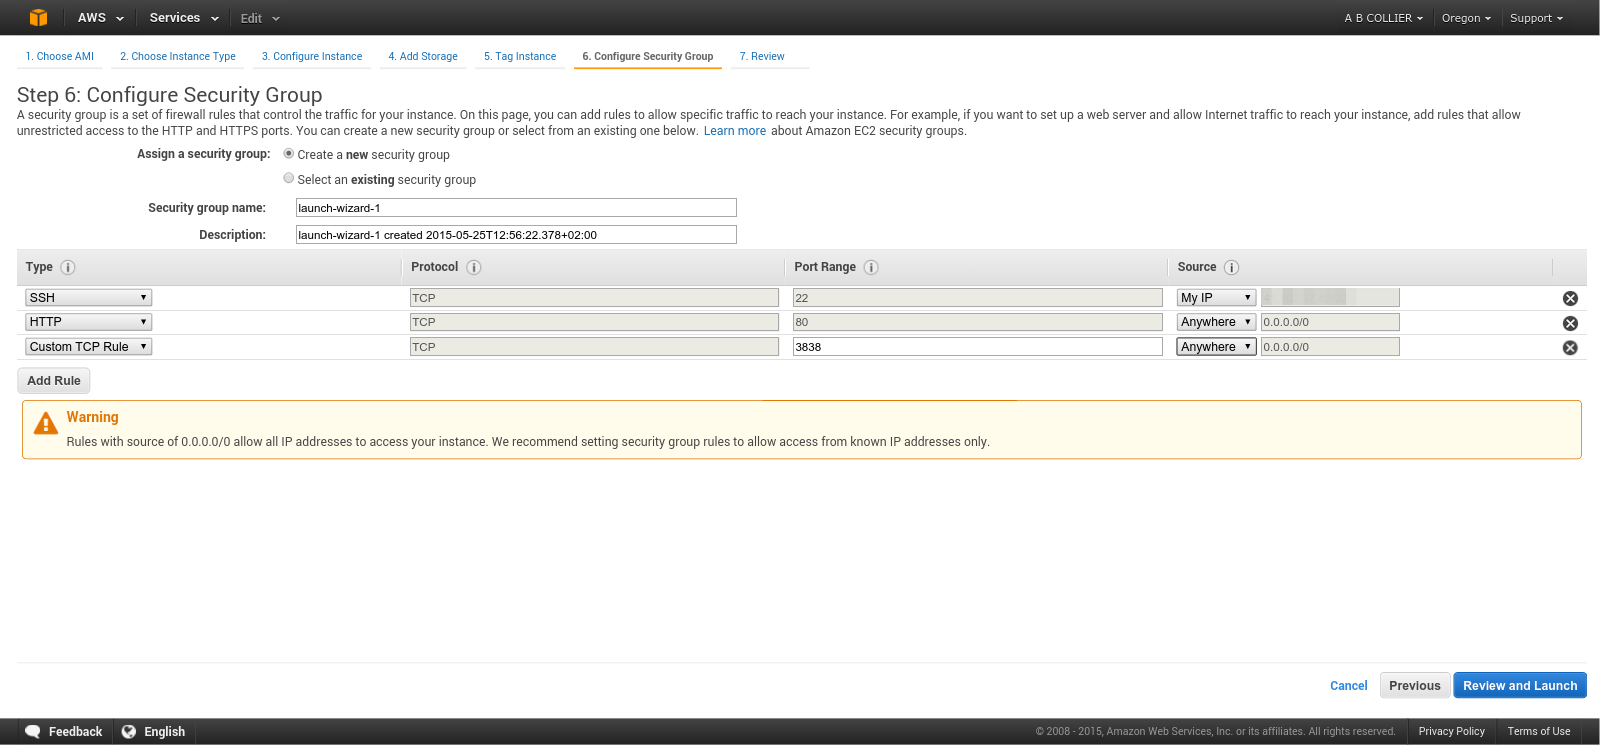The width and height of the screenshot is (1600, 745).
Task: Open the Learn more link
Action: click(x=735, y=131)
